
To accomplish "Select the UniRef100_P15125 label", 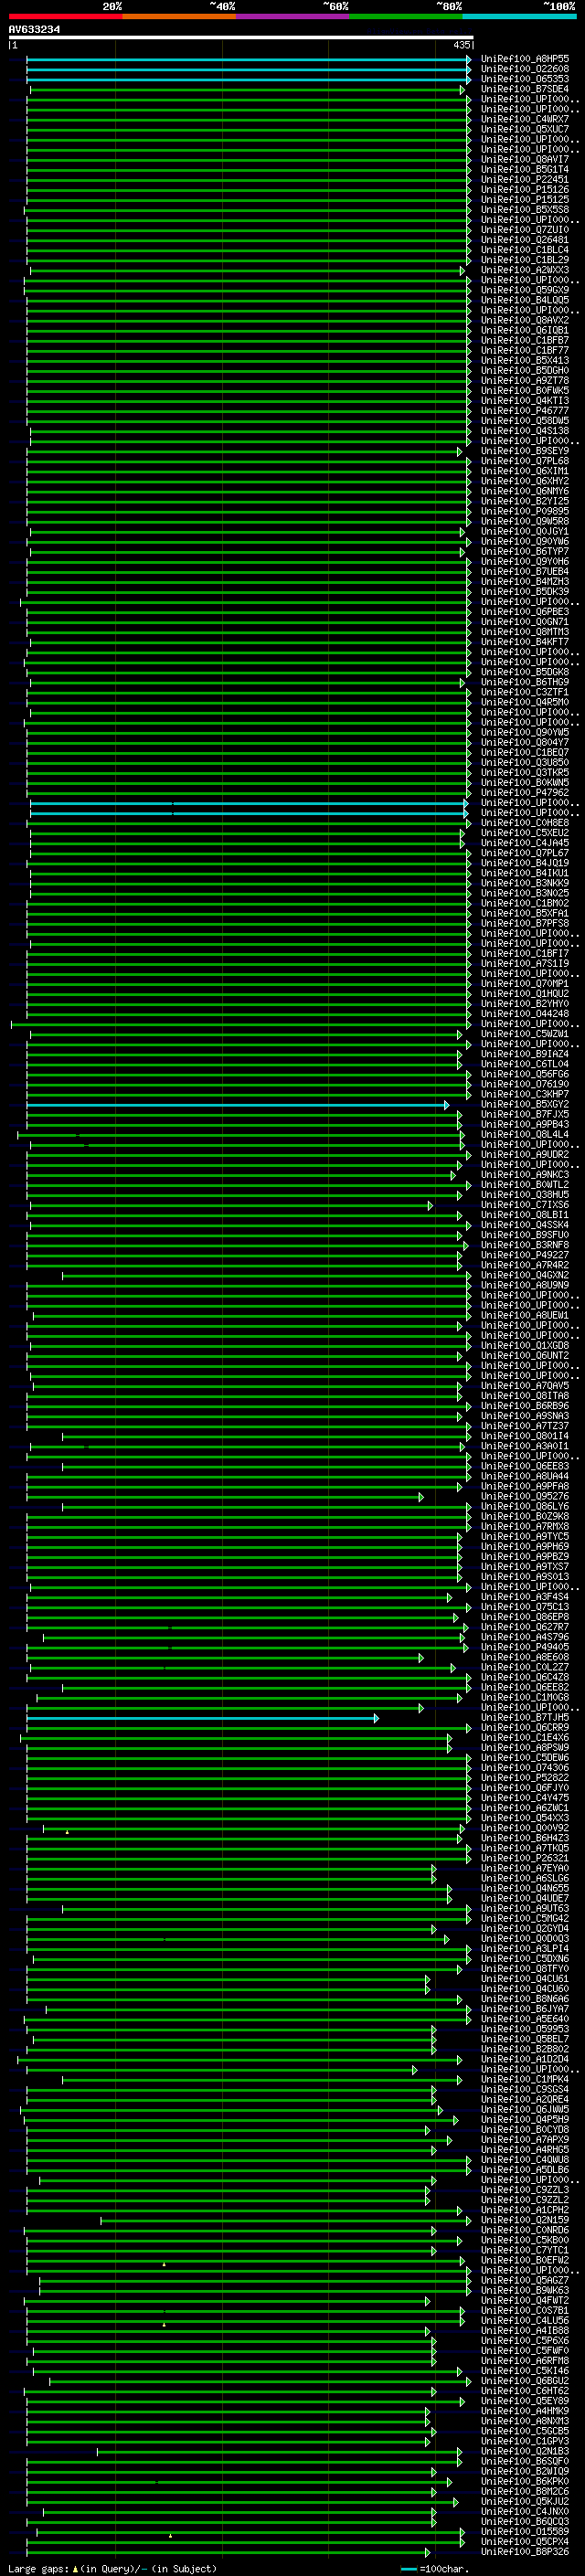I will tap(524, 200).
